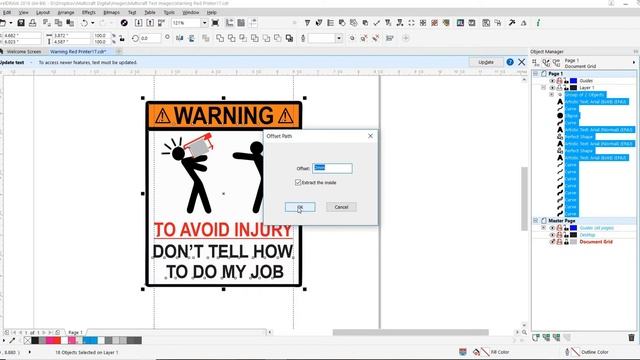Pick the black swatch in color palette

(x=35, y=340)
